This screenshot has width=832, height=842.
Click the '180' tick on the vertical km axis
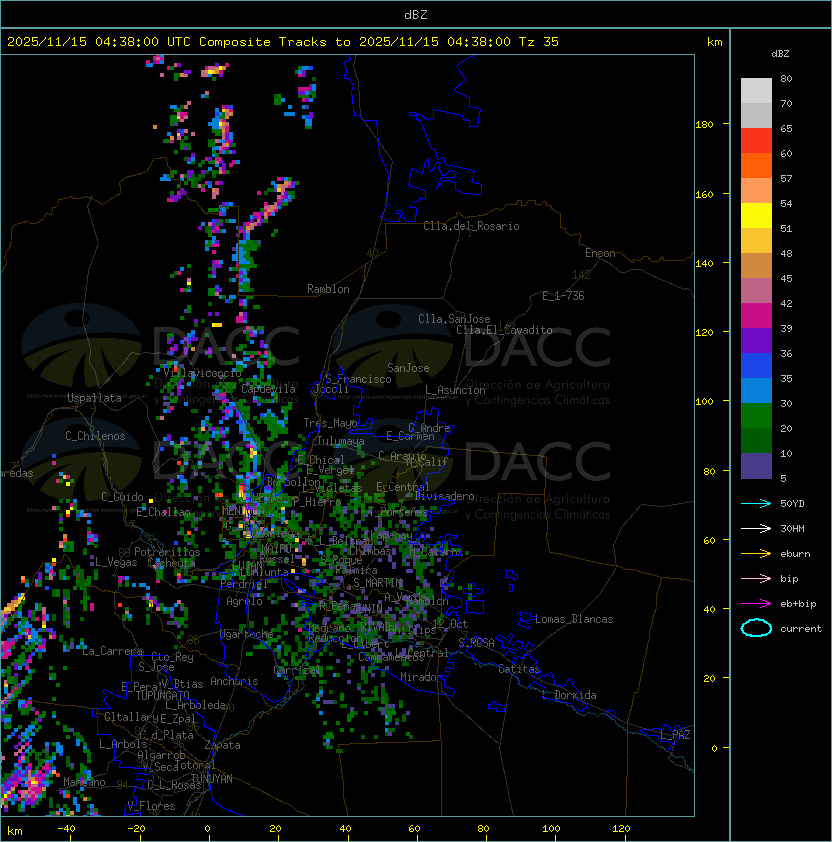pyautogui.click(x=704, y=125)
